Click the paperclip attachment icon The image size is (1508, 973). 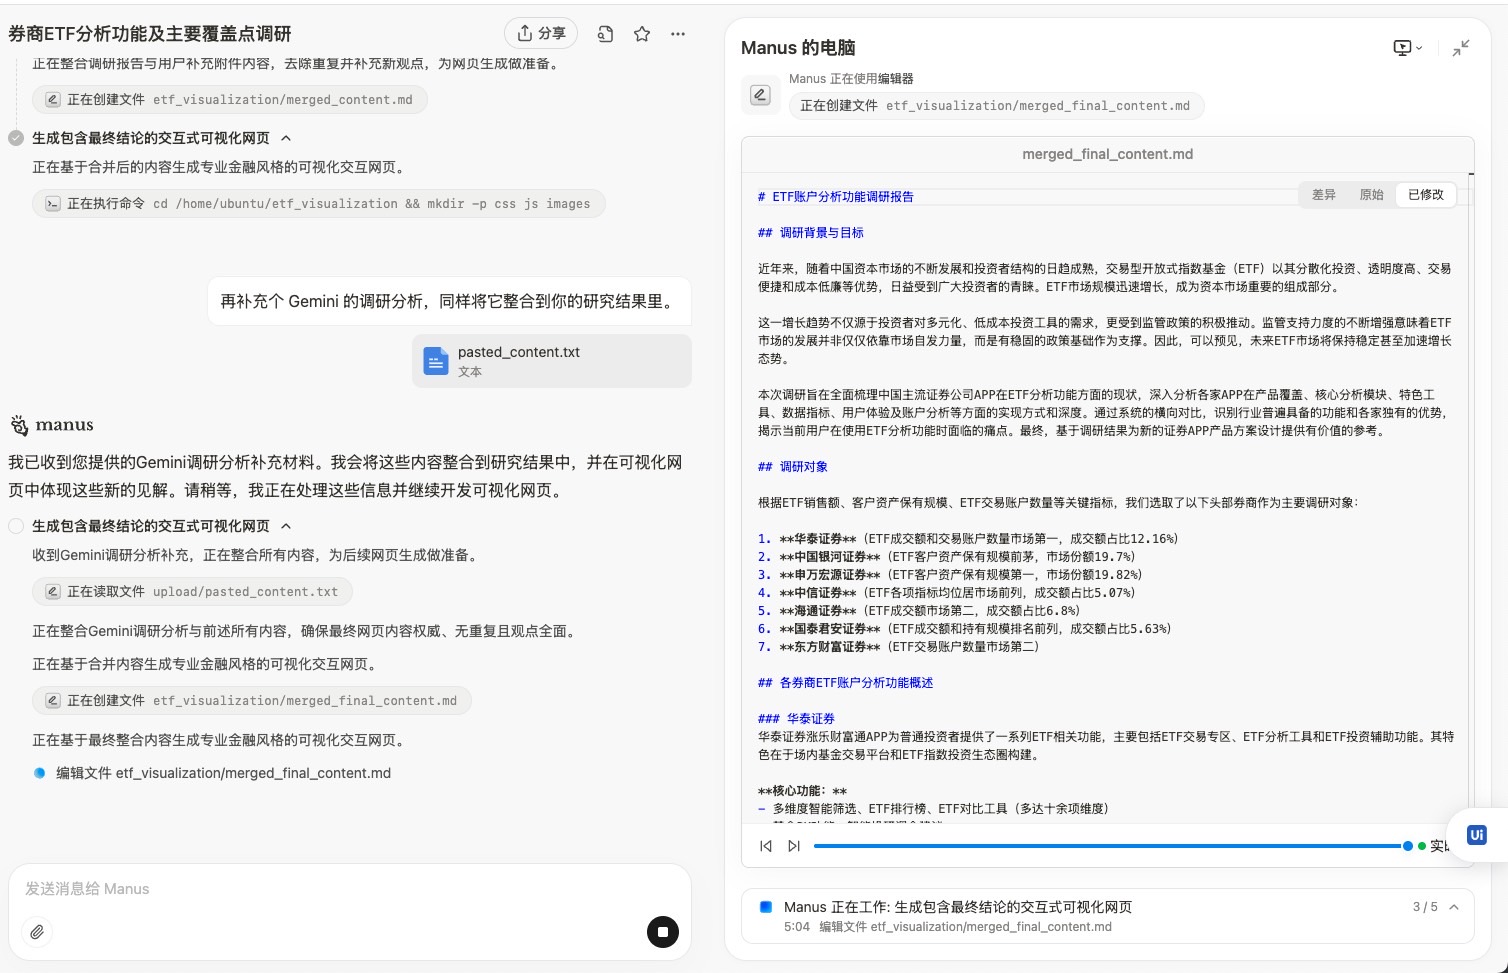pyautogui.click(x=37, y=932)
